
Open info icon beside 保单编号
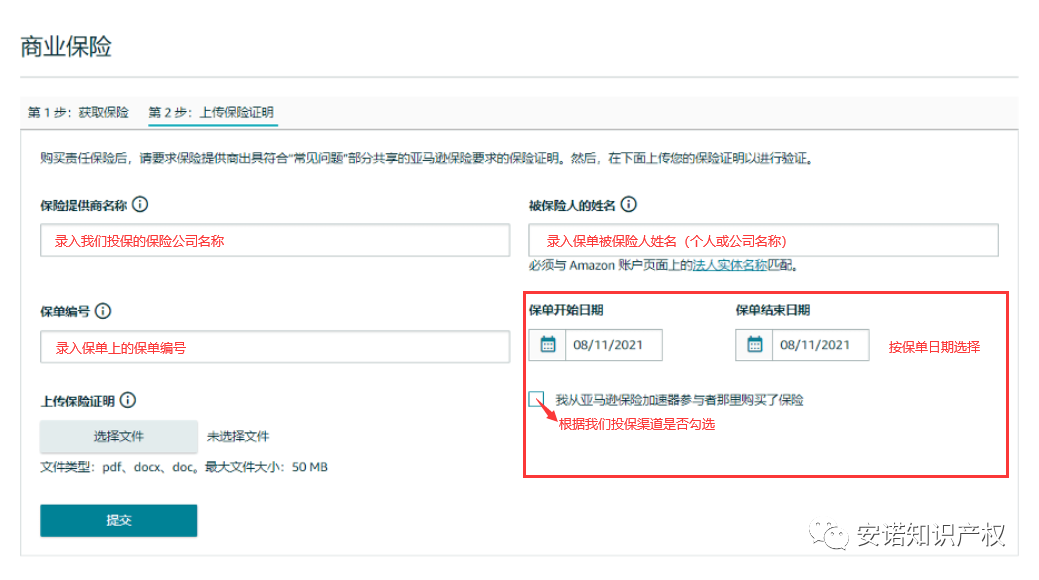[103, 311]
